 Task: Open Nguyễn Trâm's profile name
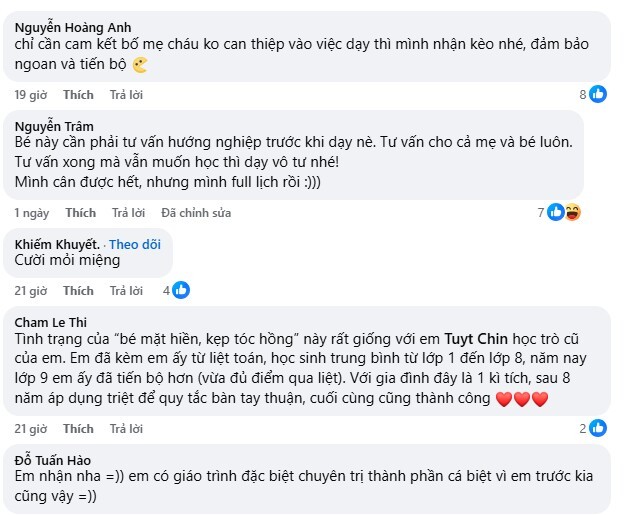[x=55, y=126]
